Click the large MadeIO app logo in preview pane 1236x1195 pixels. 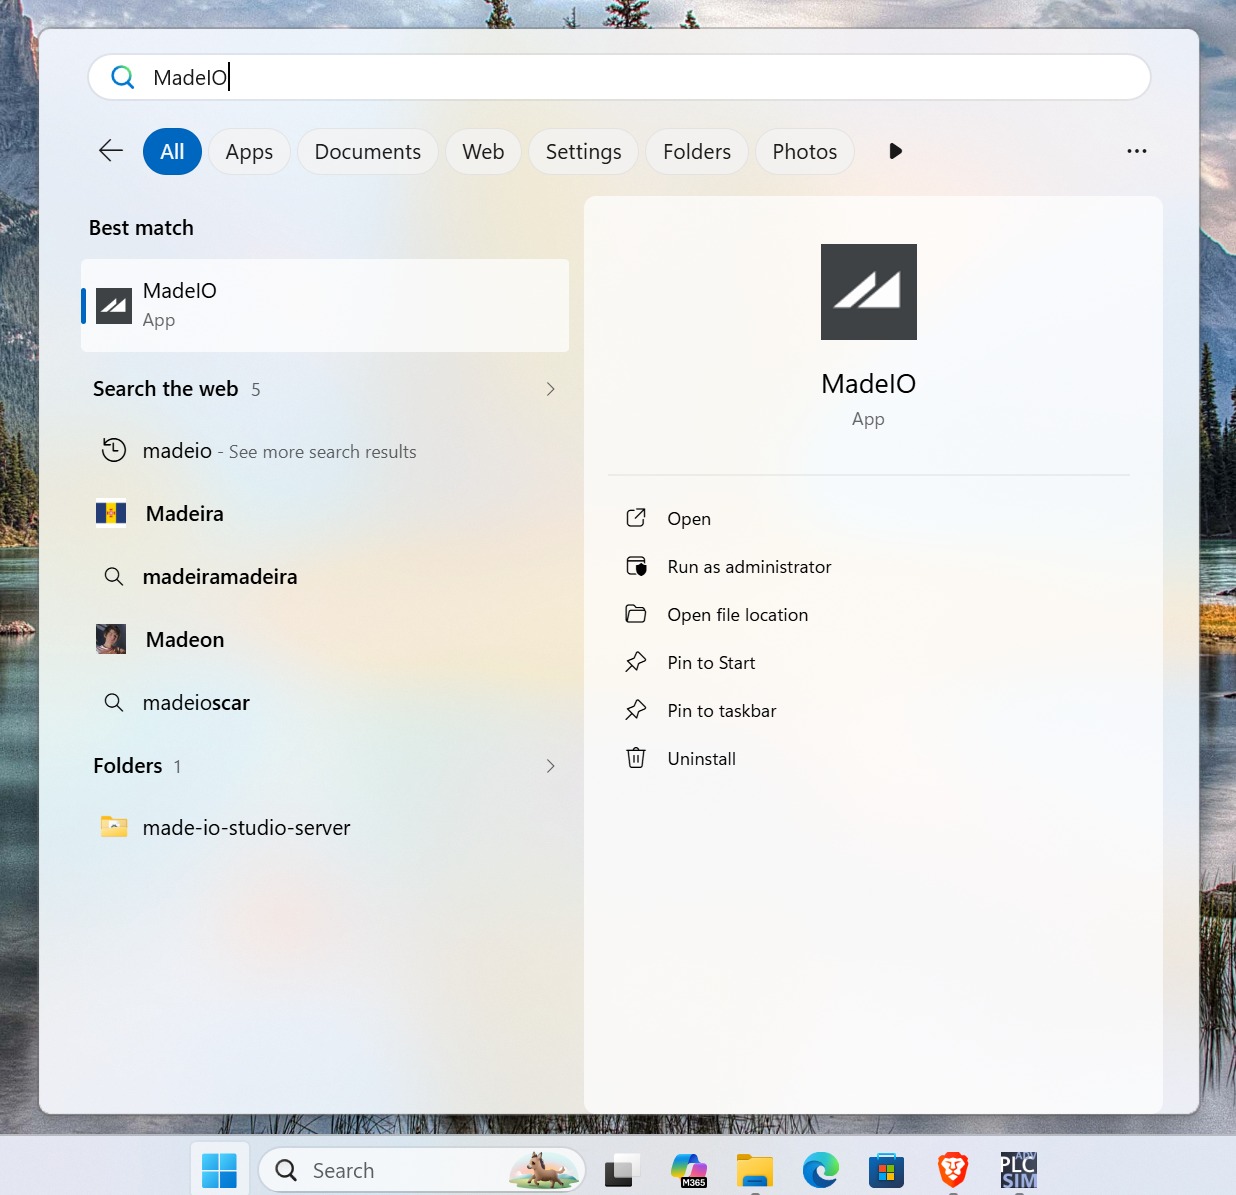pyautogui.click(x=869, y=292)
